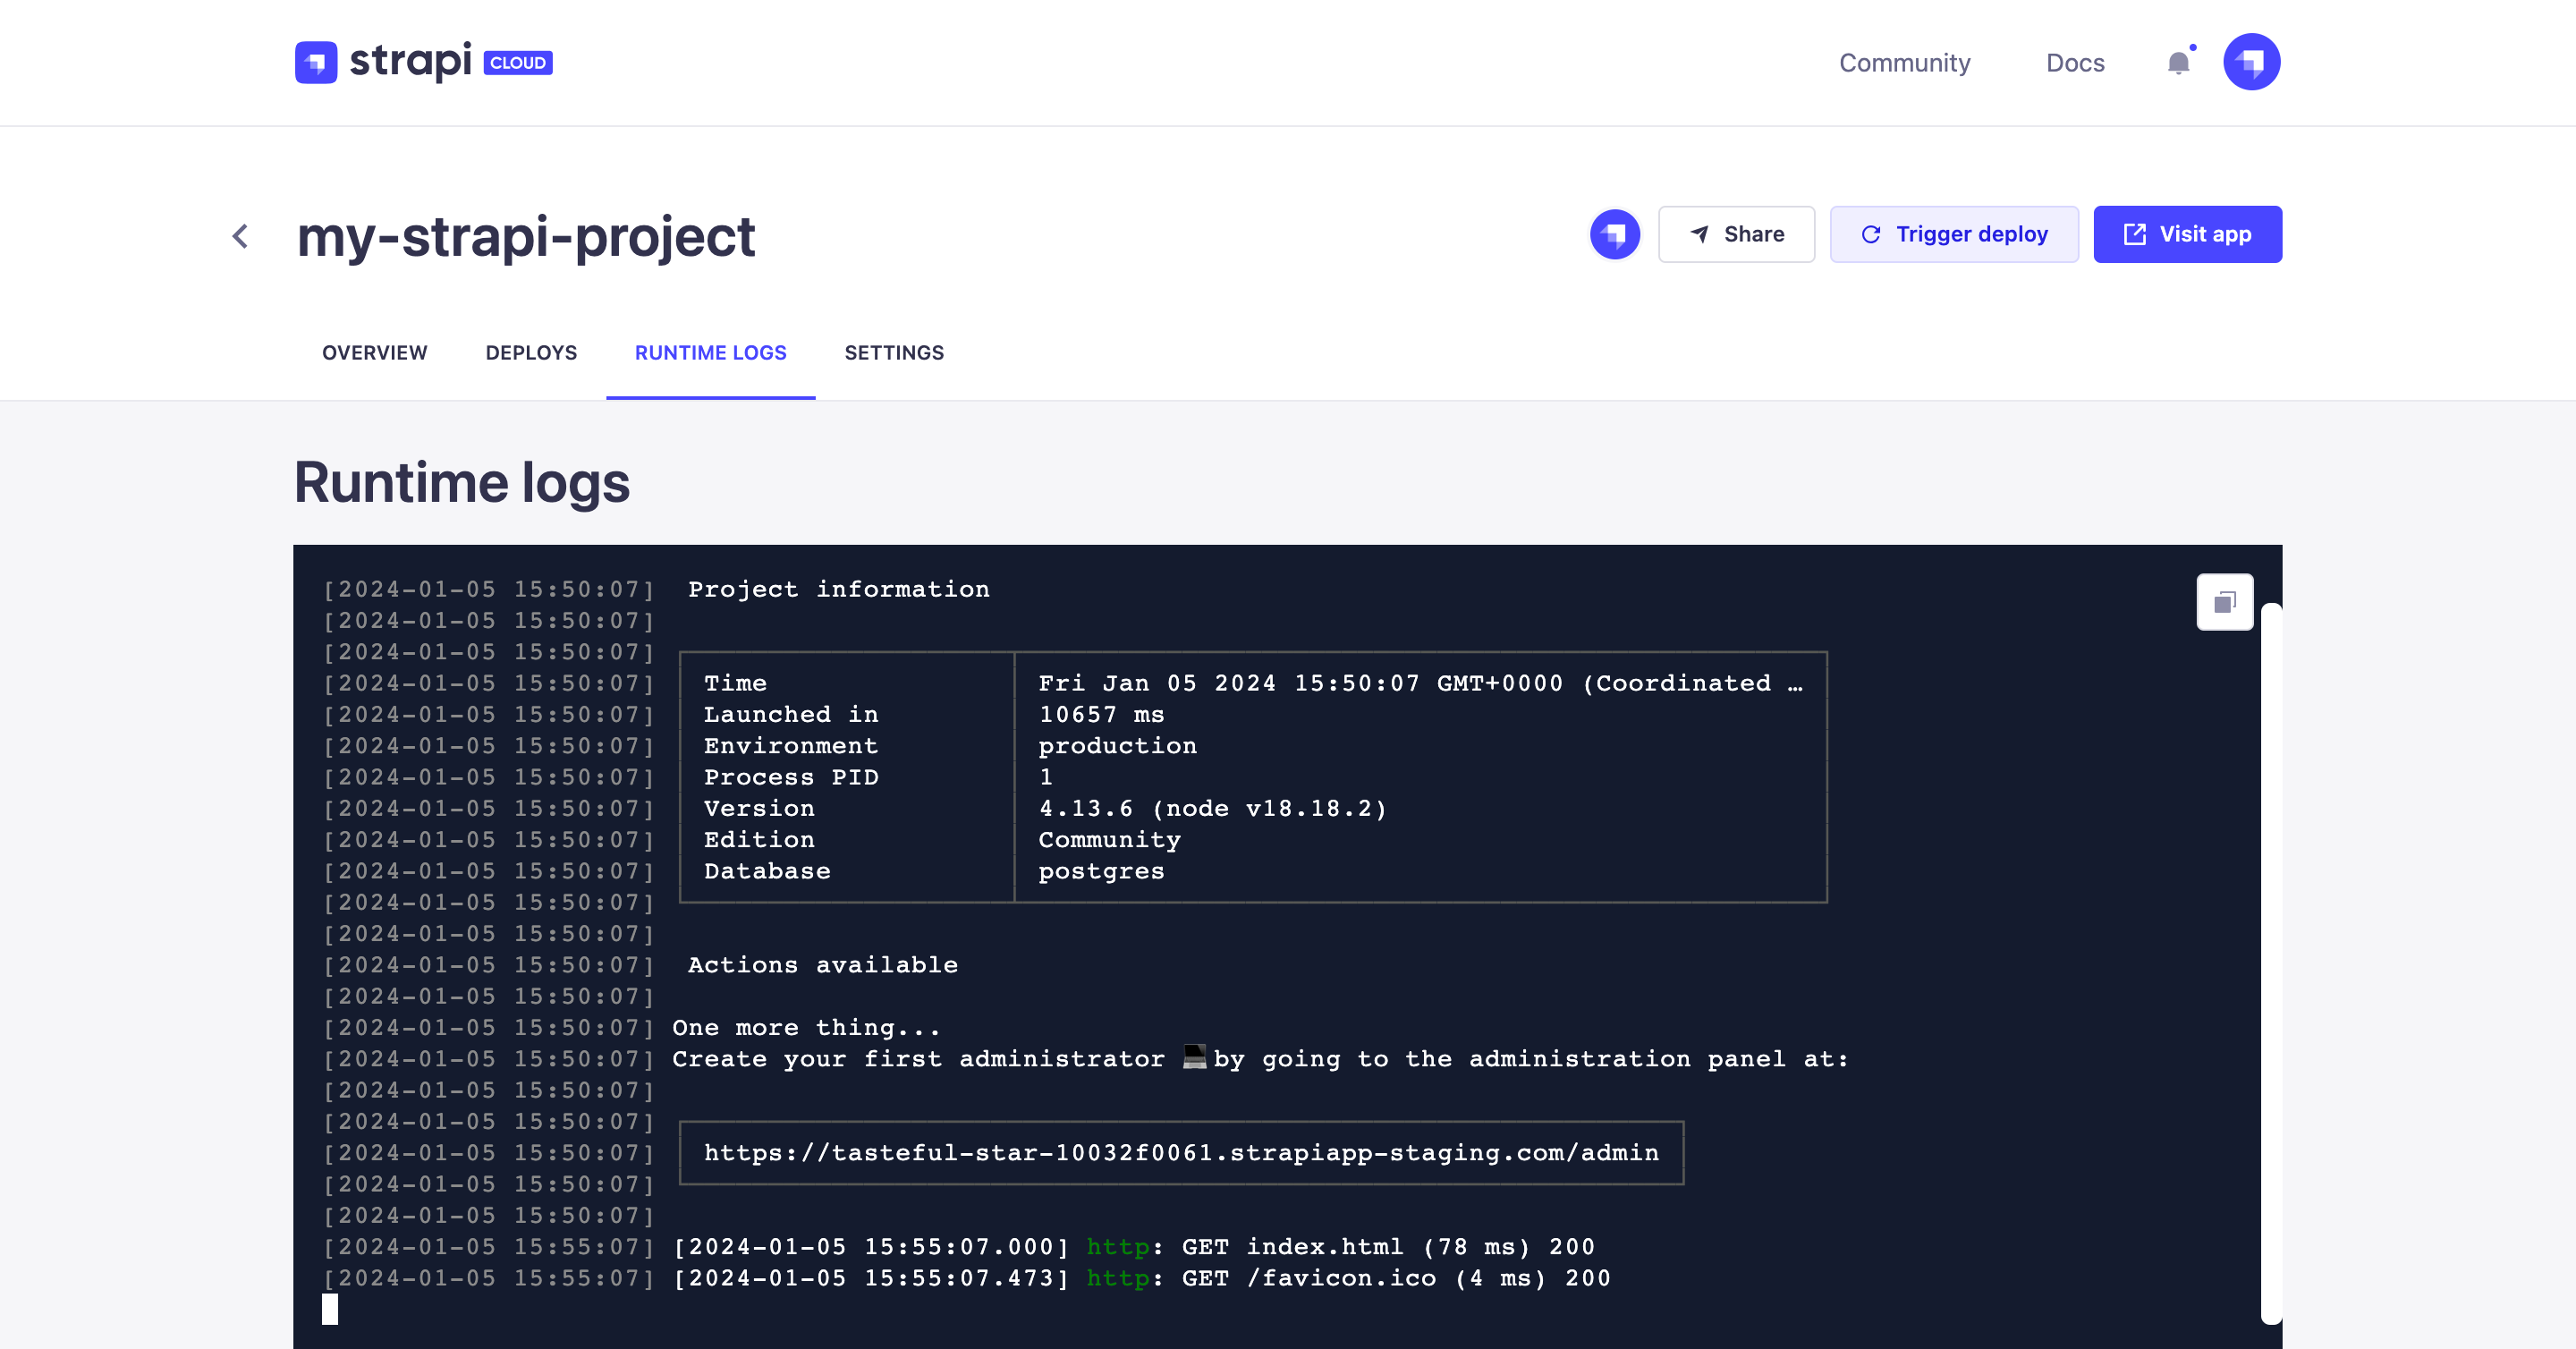Open your account avatar menu
Viewport: 2576px width, 1349px height.
click(x=2251, y=61)
